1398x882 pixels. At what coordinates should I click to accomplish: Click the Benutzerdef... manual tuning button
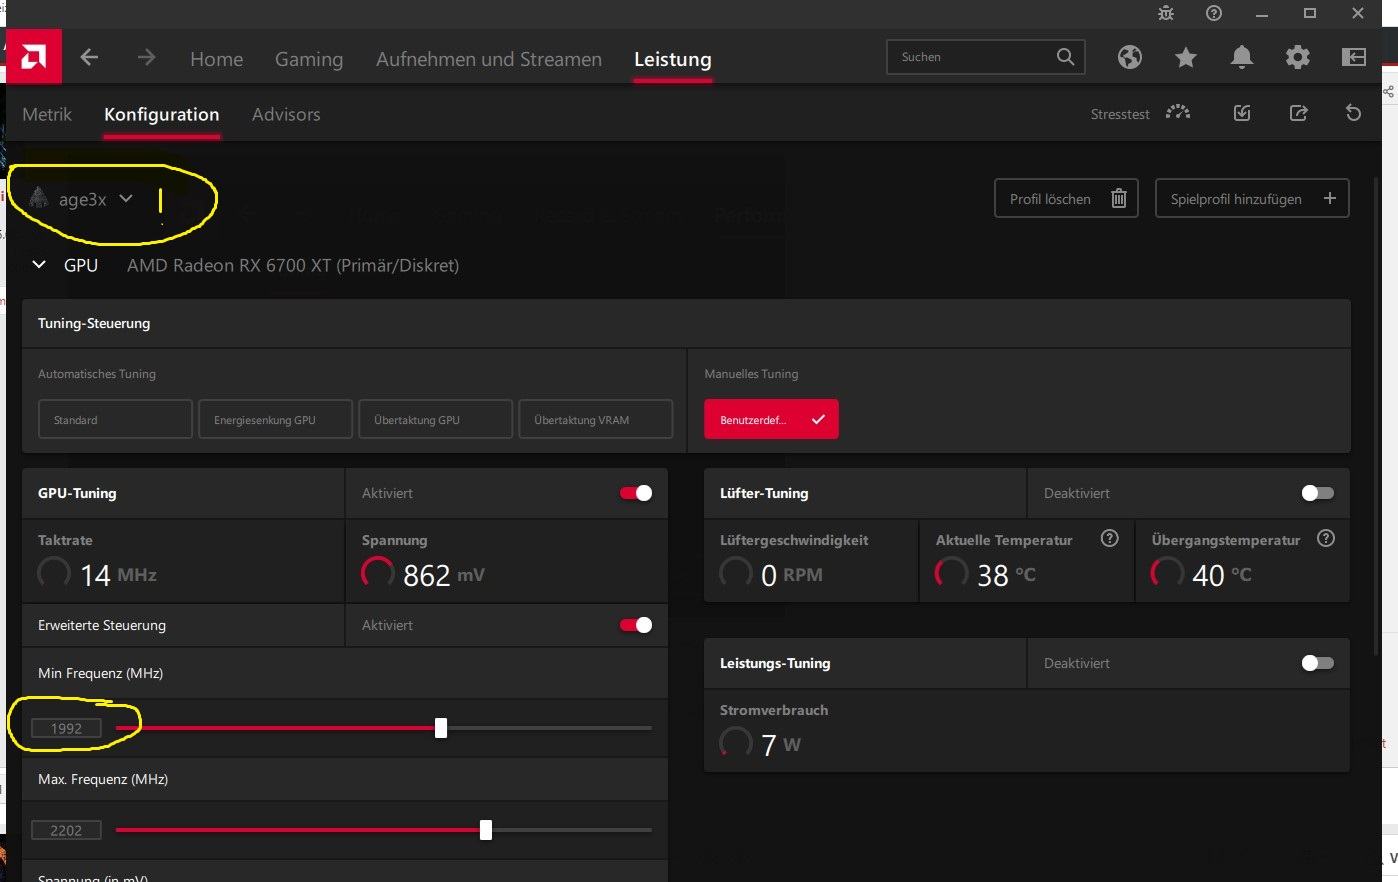771,420
